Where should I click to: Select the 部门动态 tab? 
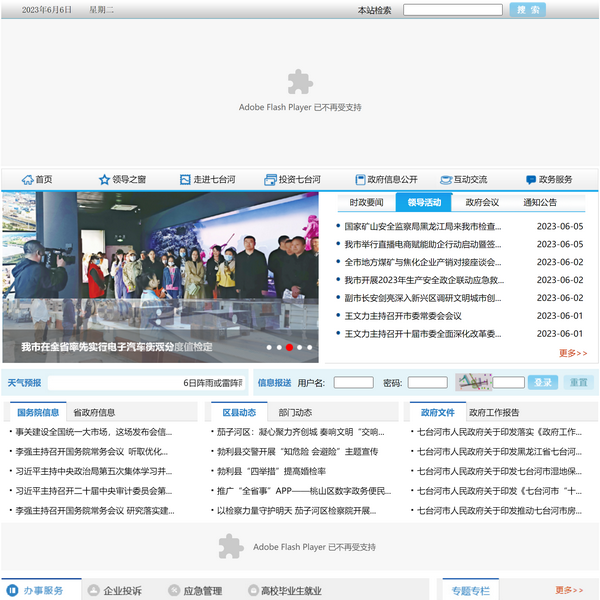point(295,412)
